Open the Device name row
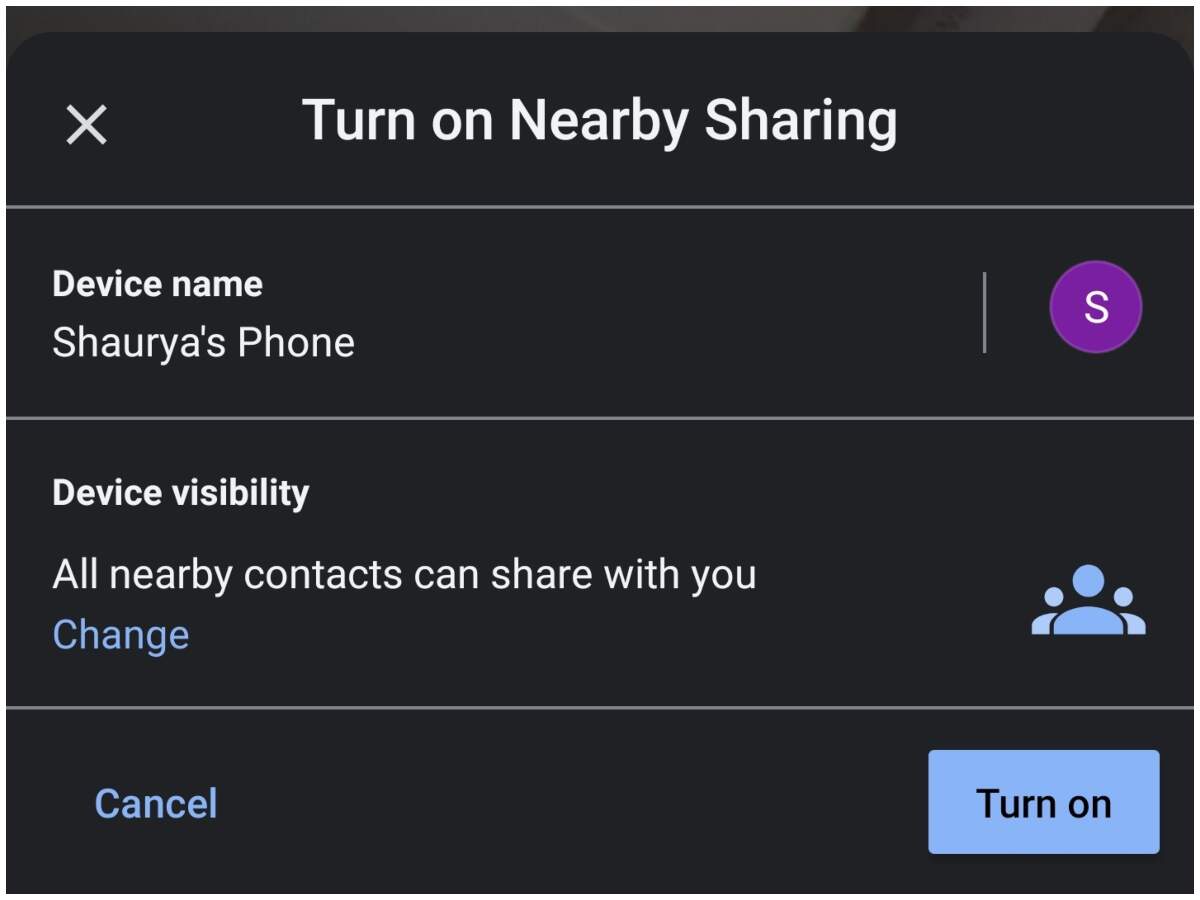1200x900 pixels. pyautogui.click(x=600, y=312)
